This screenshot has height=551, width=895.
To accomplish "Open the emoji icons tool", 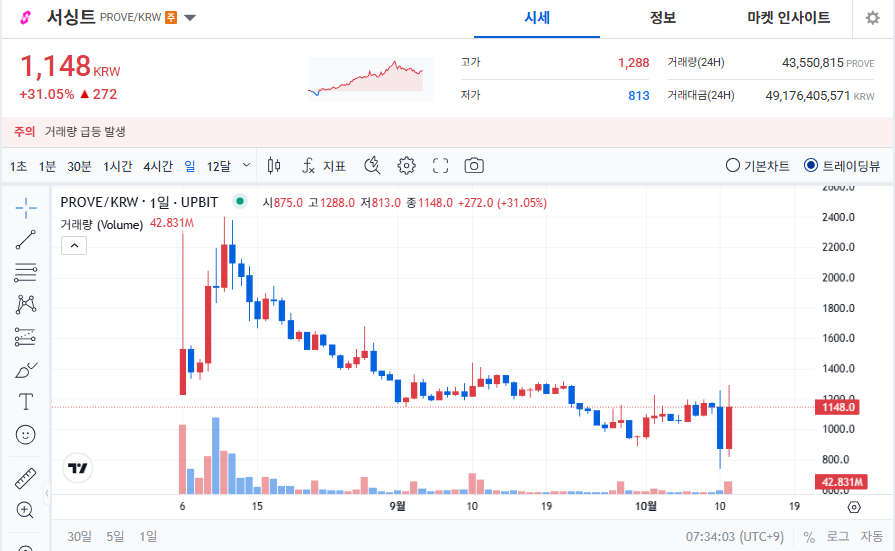I will point(26,435).
